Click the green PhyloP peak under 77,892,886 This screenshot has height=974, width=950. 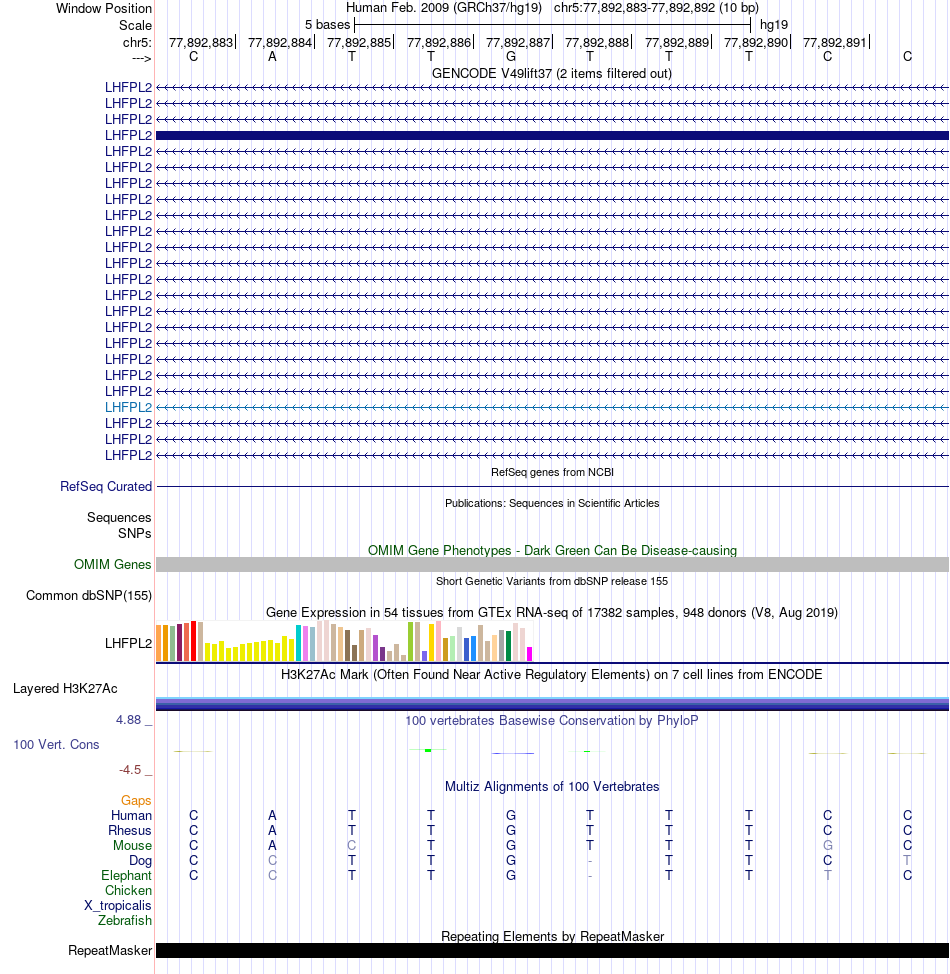click(x=428, y=750)
